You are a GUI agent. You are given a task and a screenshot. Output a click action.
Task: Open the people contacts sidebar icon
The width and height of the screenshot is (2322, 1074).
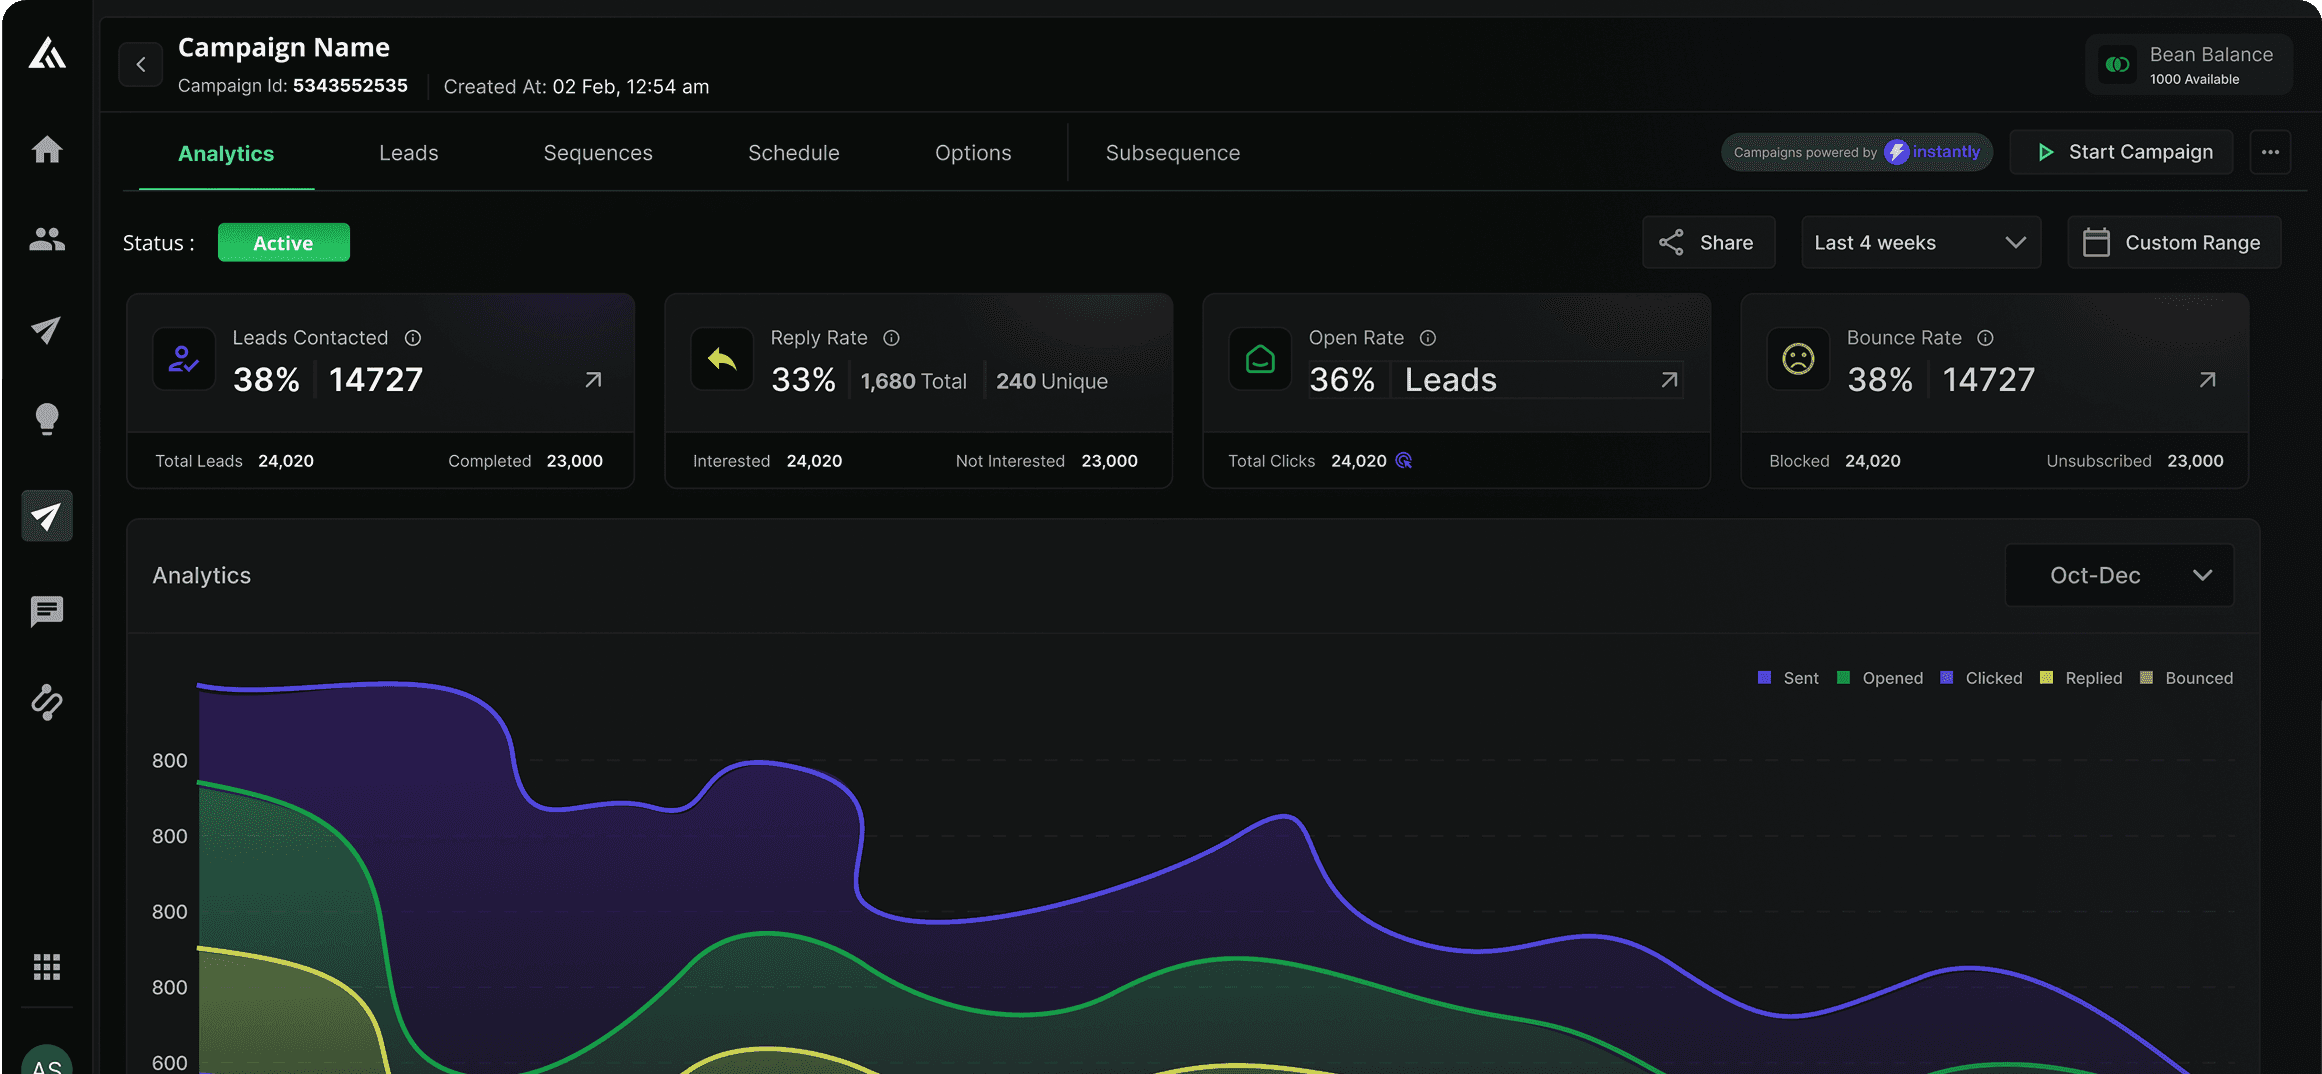pos(47,239)
